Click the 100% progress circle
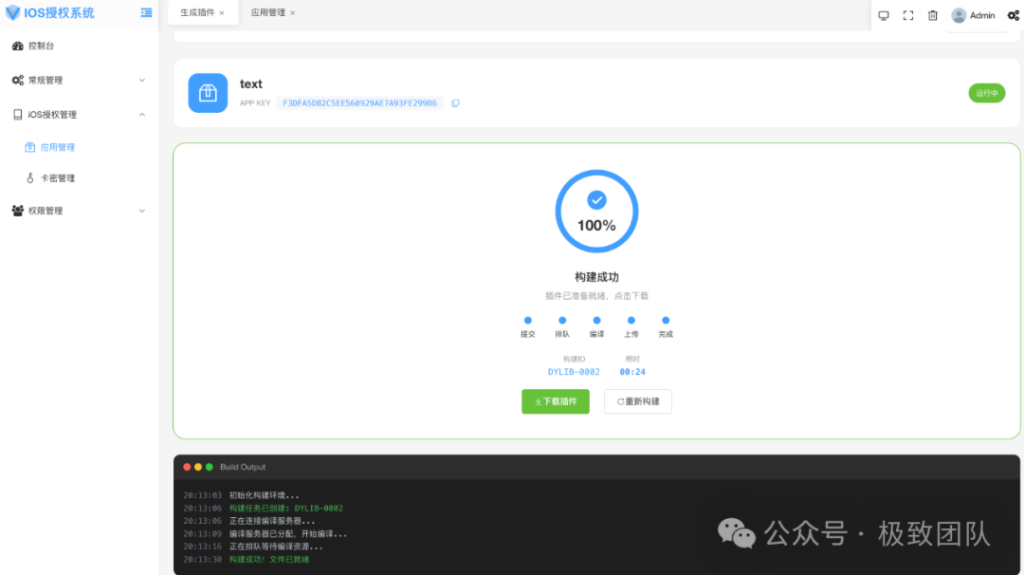 point(596,211)
